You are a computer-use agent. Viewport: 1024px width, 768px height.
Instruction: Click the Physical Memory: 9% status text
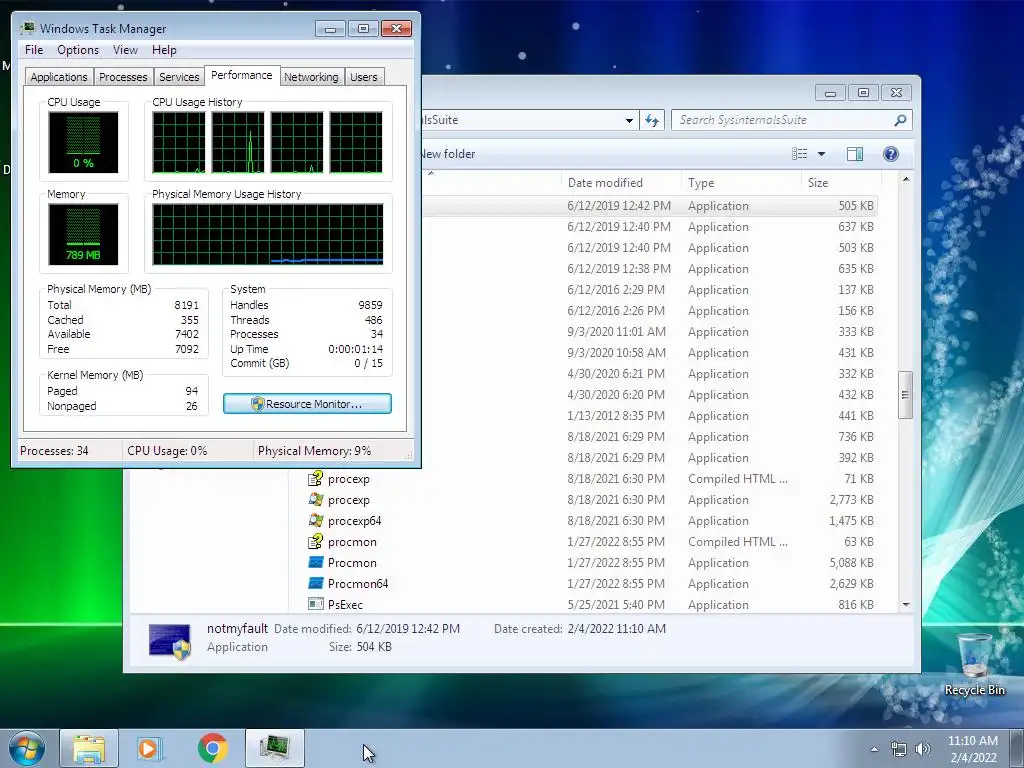(314, 451)
